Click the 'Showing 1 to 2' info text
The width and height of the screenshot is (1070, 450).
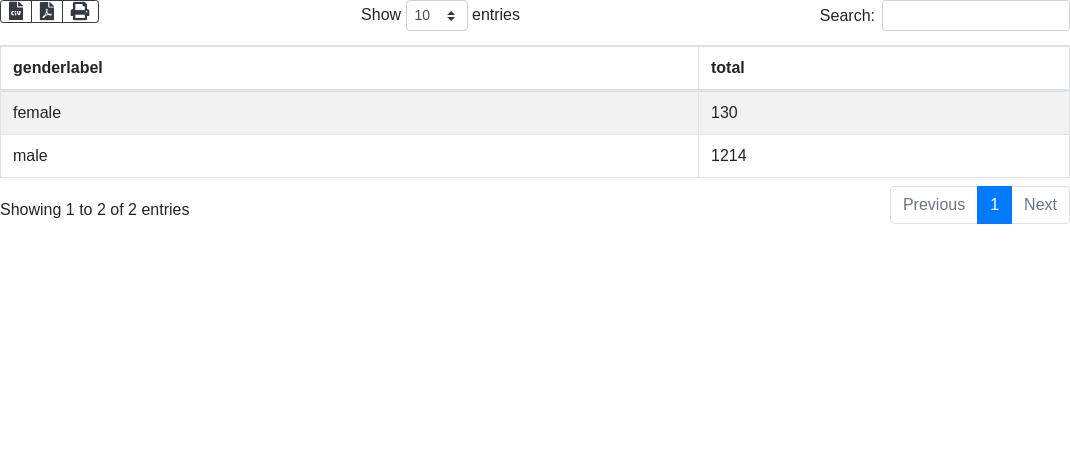[95, 210]
